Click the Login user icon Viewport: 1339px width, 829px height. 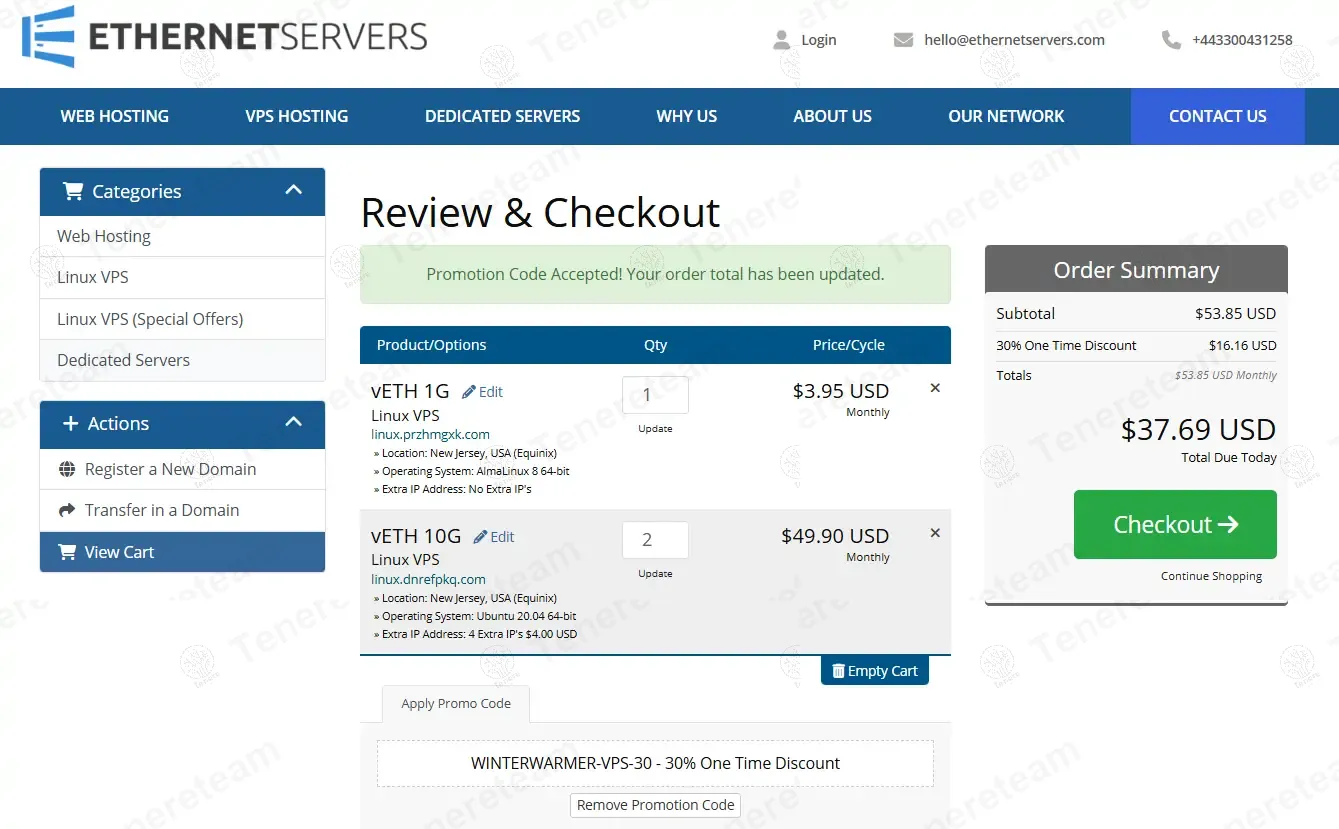click(781, 40)
